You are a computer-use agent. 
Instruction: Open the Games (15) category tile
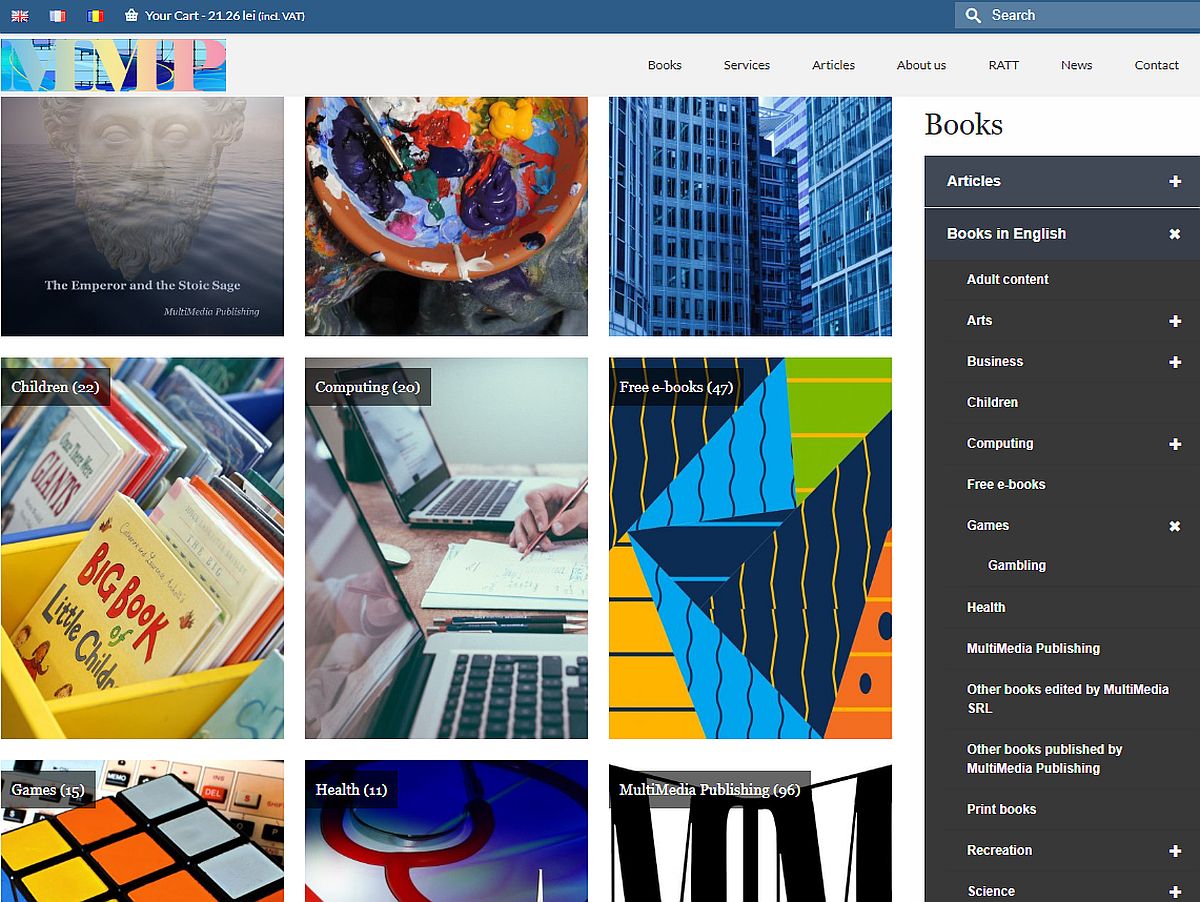tap(142, 831)
